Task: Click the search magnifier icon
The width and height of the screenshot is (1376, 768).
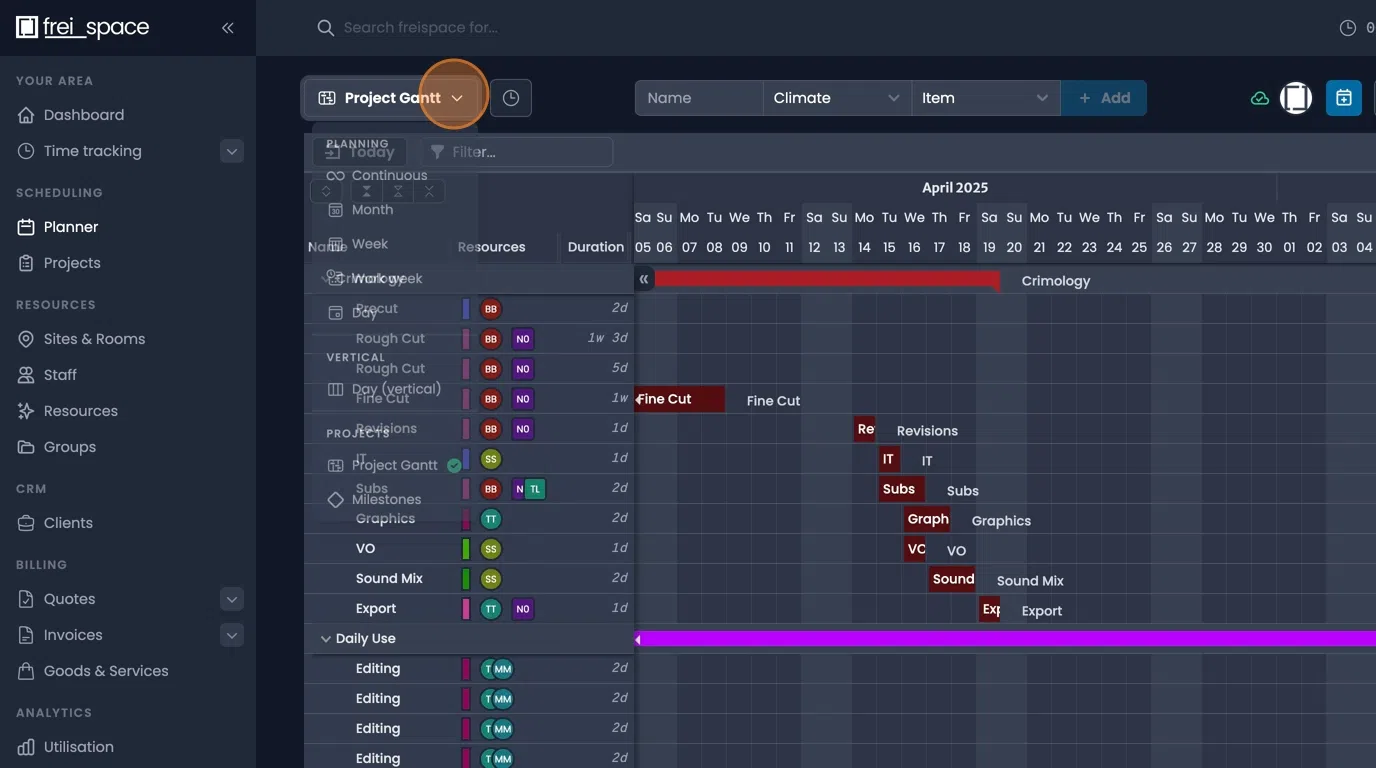Action: 325,27
